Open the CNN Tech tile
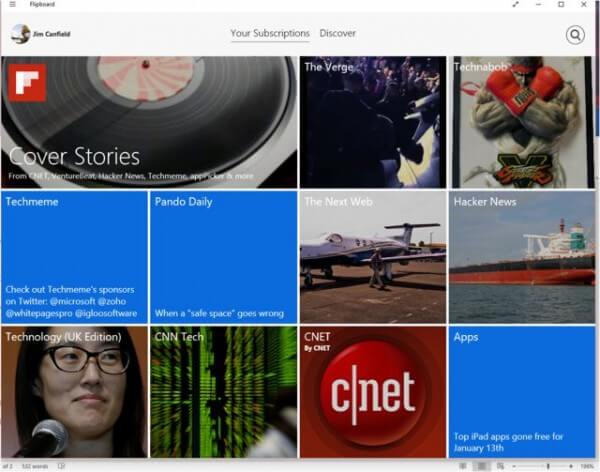600x472 pixels. [224, 392]
